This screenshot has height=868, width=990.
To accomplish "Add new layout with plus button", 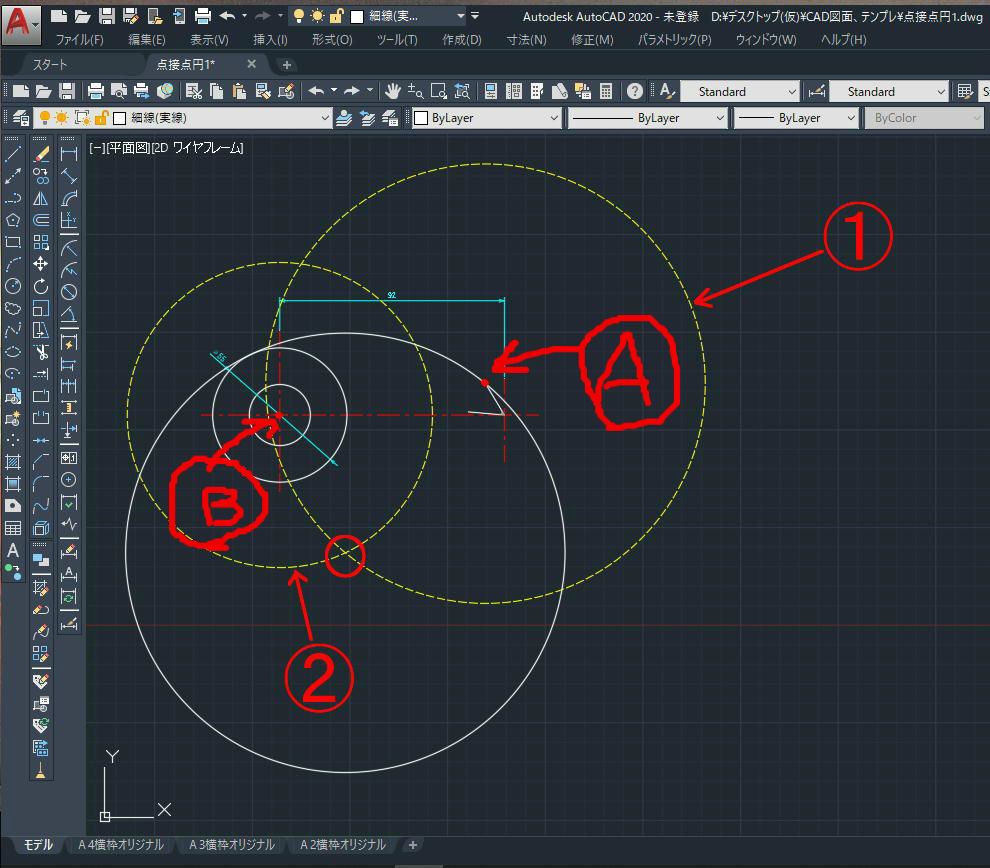I will coord(413,845).
